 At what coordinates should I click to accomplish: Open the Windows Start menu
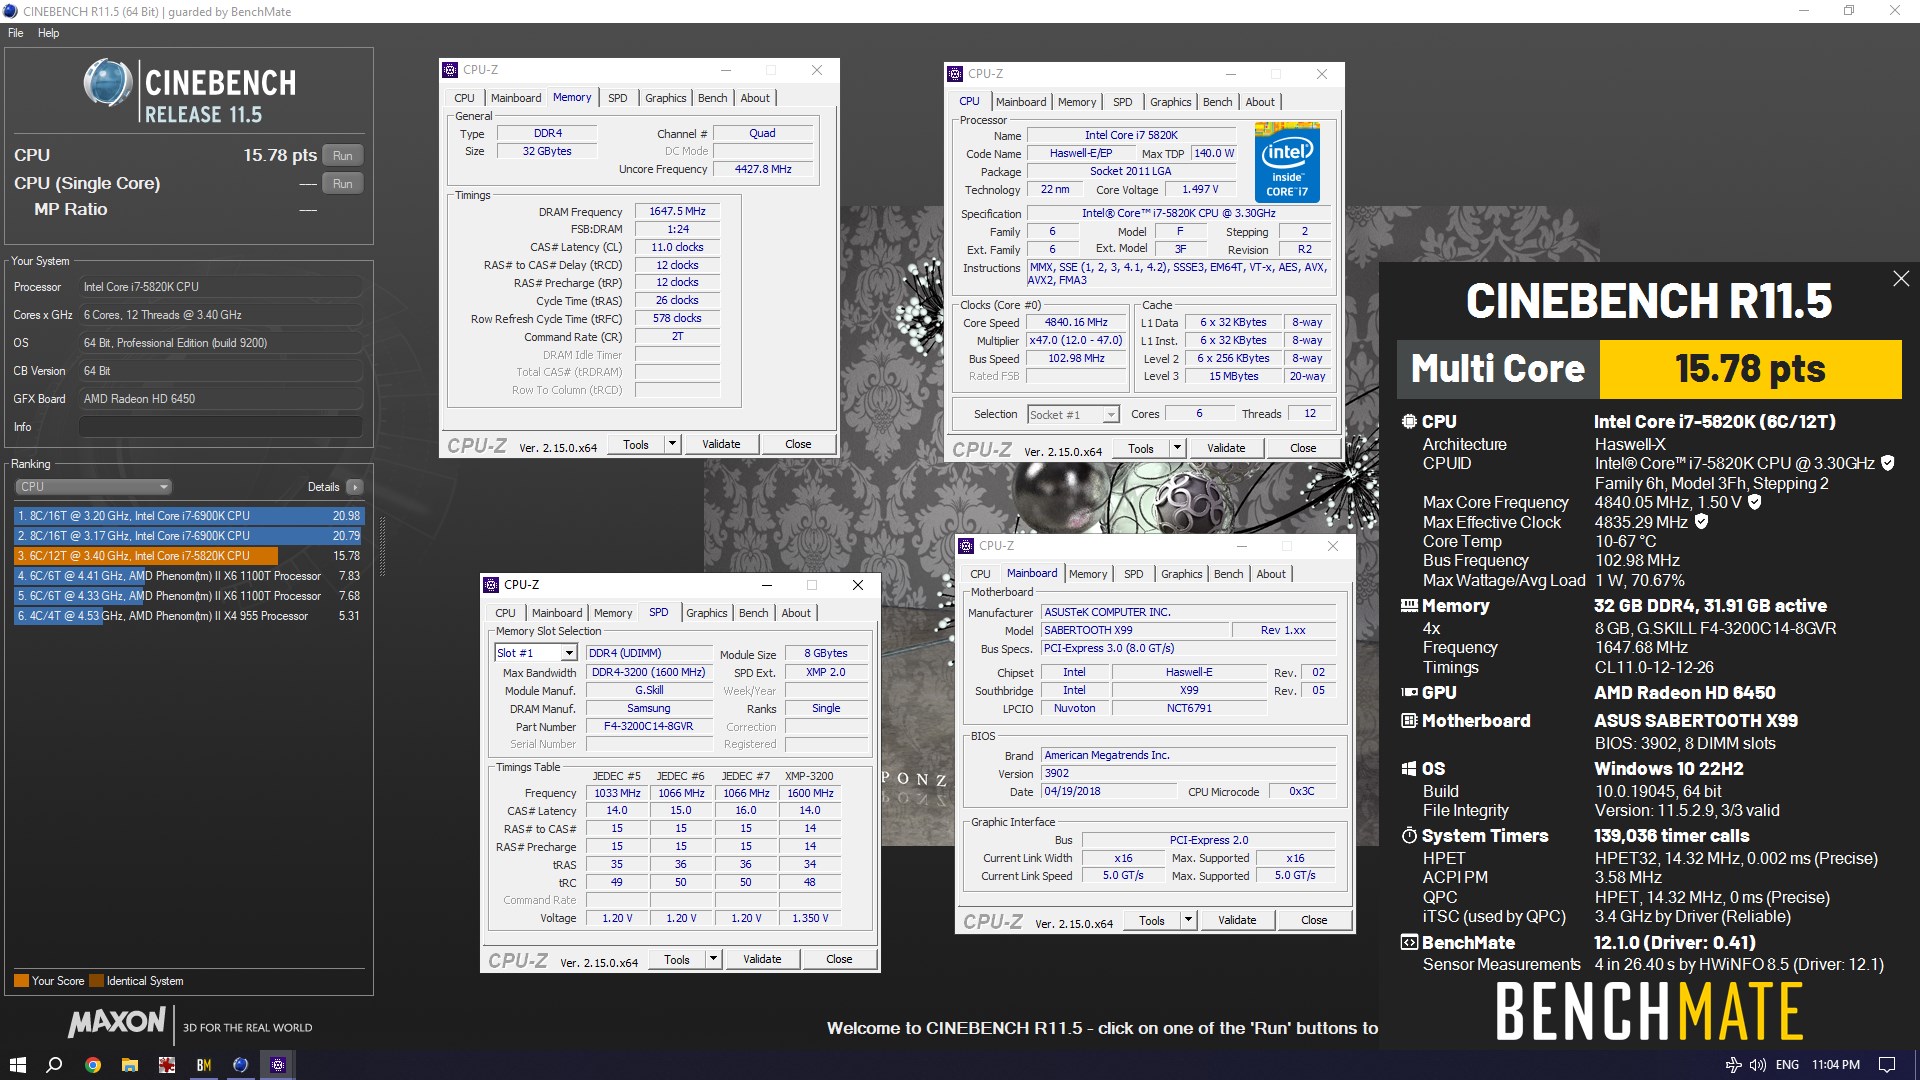(x=17, y=1065)
